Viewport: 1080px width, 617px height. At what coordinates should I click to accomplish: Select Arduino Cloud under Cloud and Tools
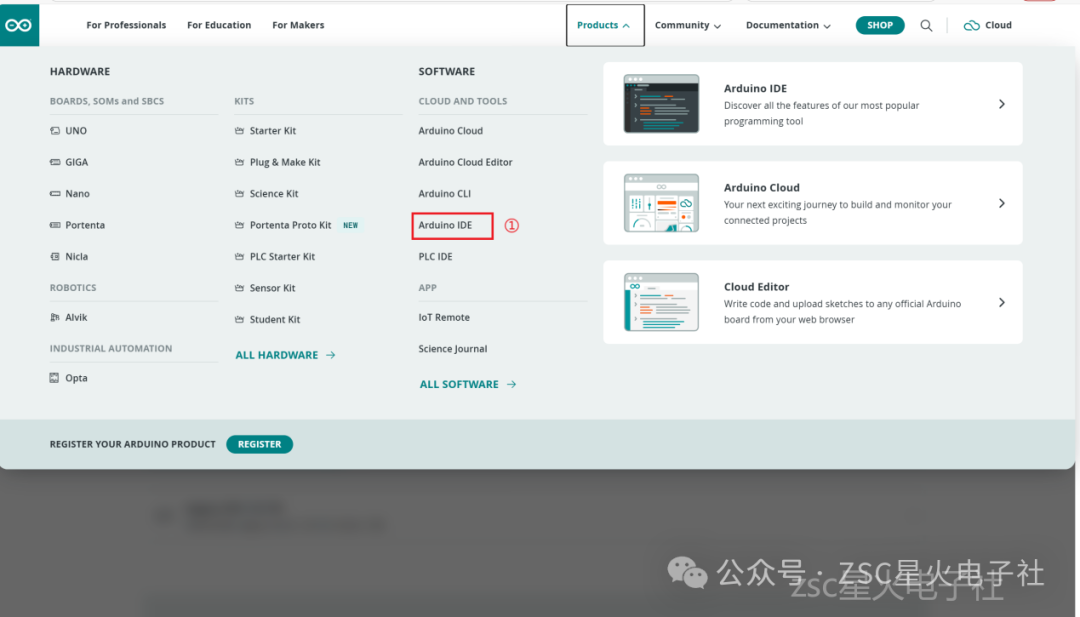pyautogui.click(x=450, y=130)
